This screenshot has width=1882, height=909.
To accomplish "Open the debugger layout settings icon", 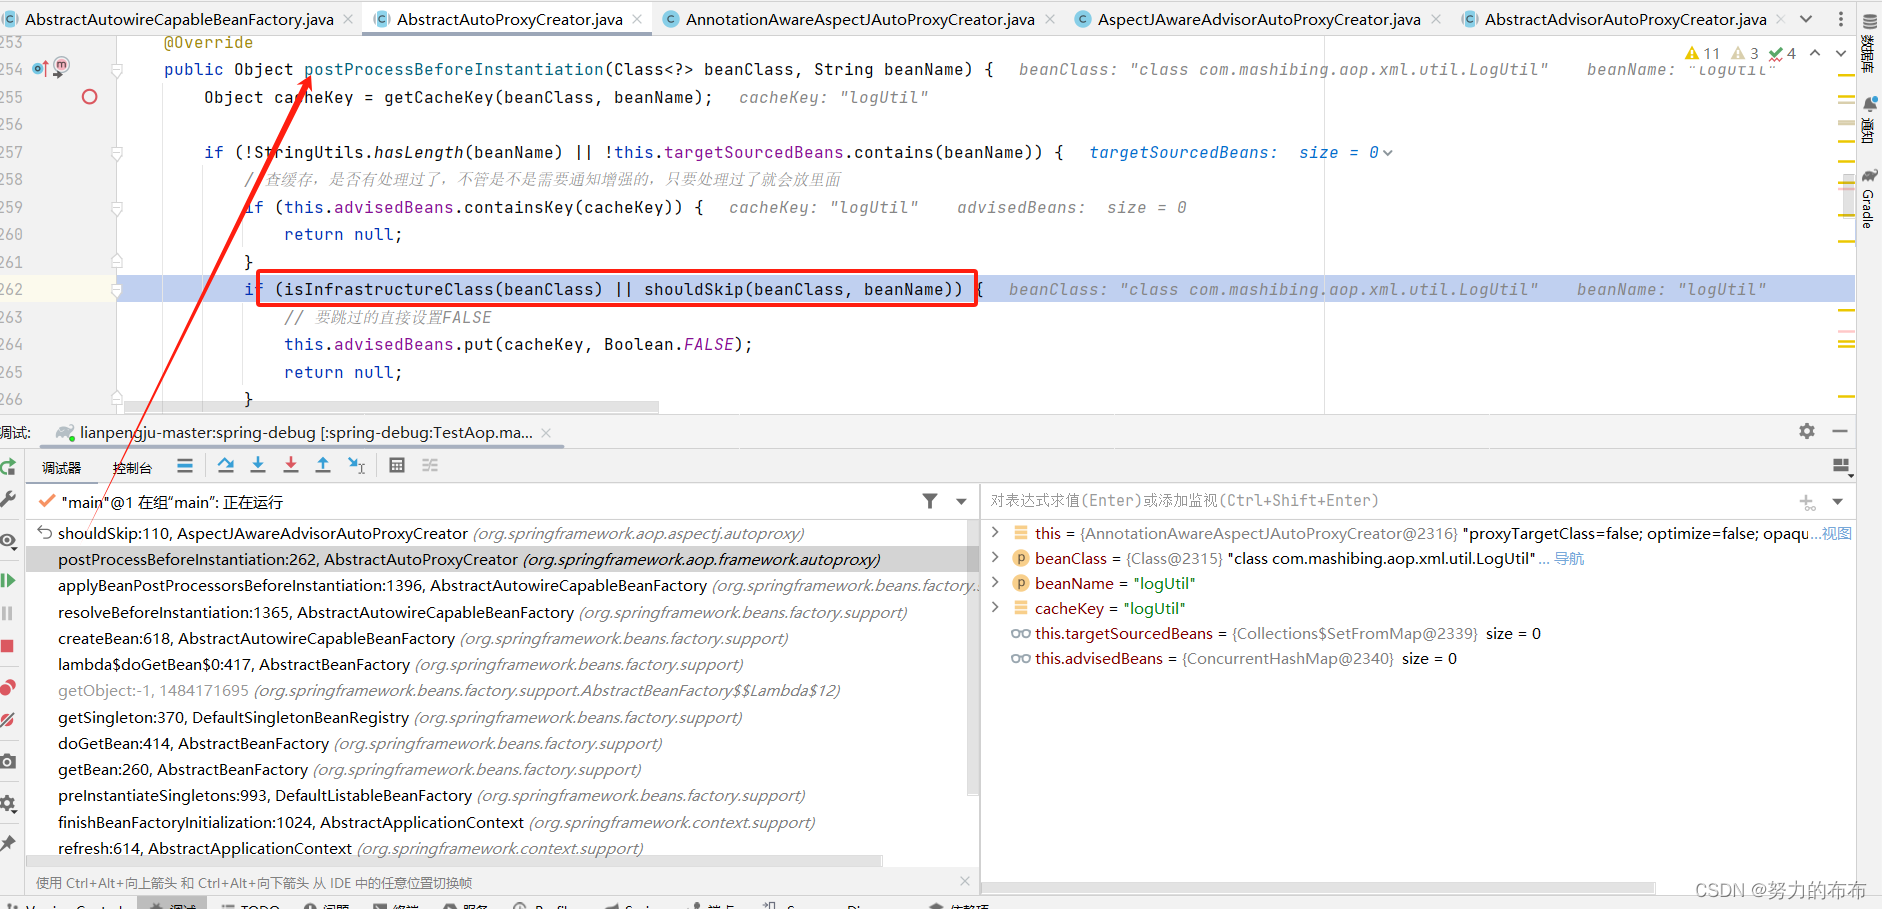I will pos(1842,466).
